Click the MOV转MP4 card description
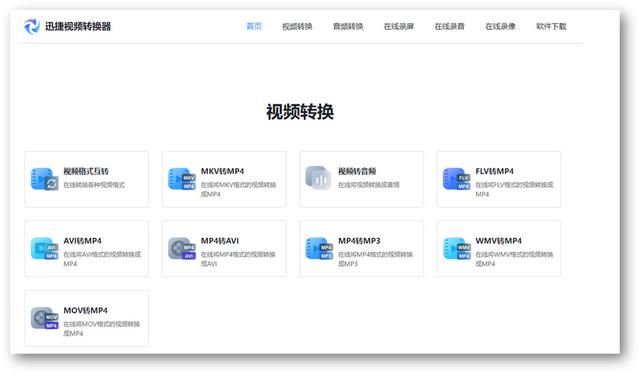Screen dimensions: 640x374 pos(102,329)
